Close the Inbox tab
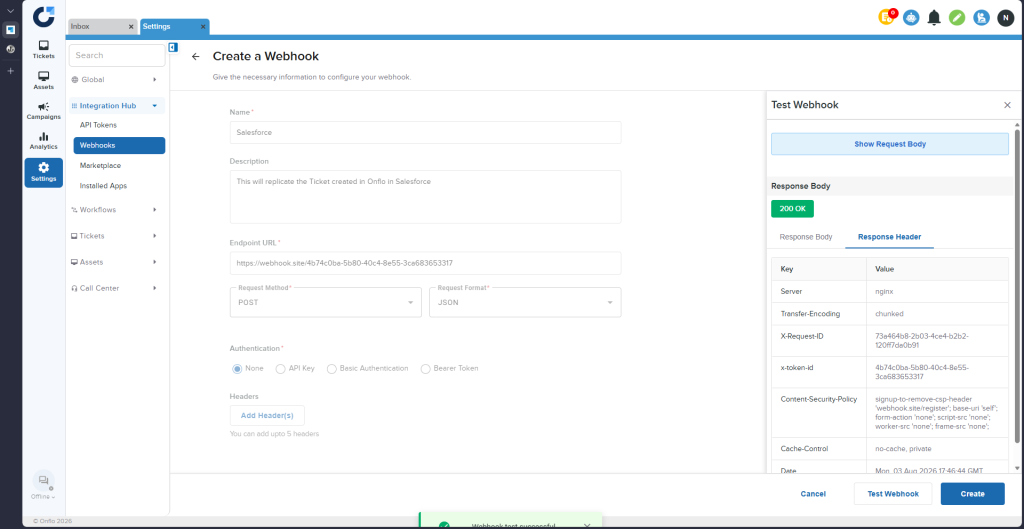1024x529 pixels. [x=131, y=27]
